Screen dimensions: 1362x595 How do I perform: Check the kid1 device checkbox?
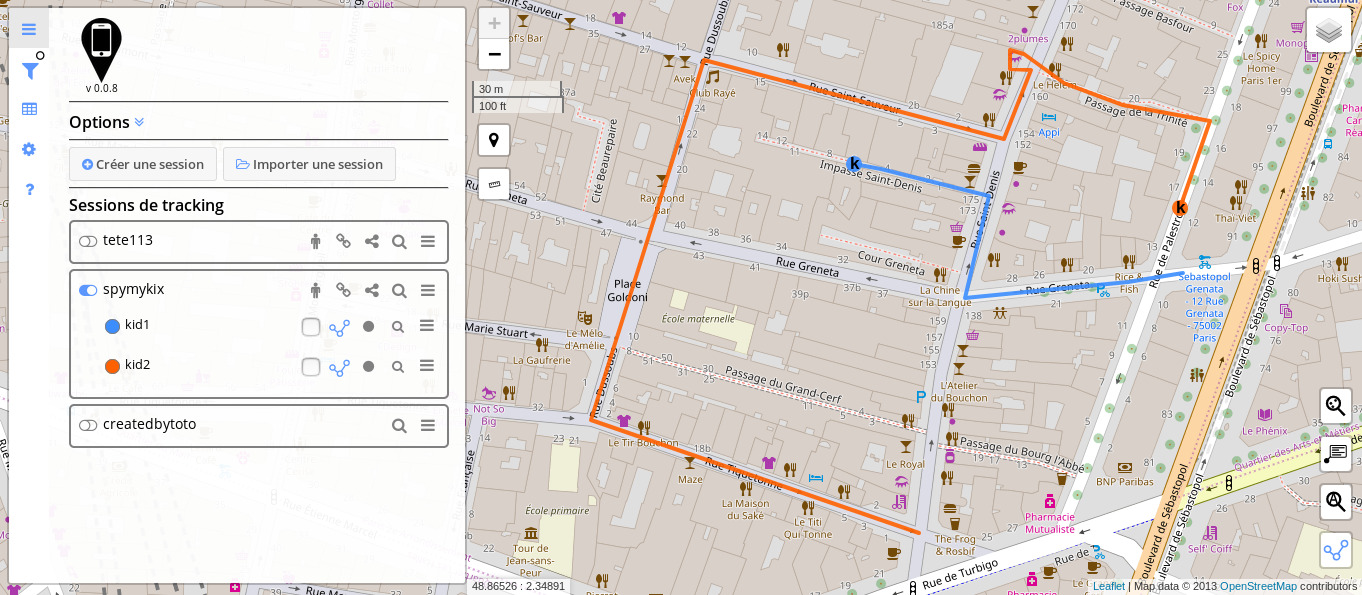pos(311,327)
